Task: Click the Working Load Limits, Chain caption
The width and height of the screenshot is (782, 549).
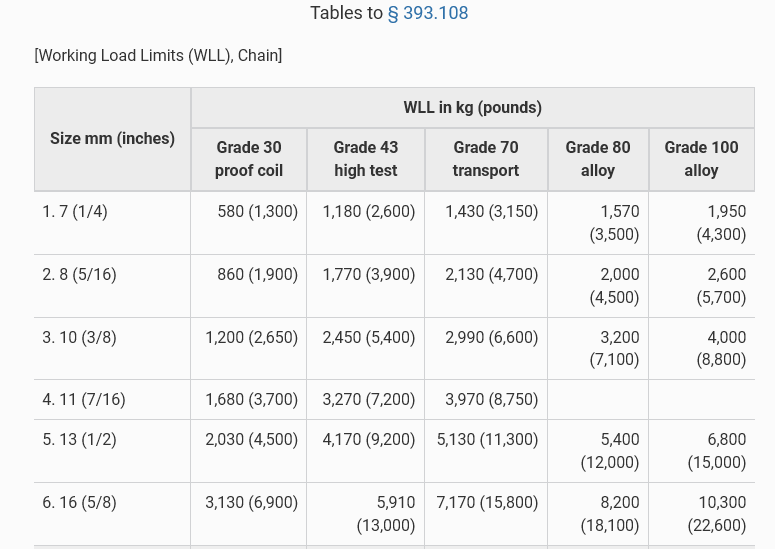Action: tap(158, 56)
